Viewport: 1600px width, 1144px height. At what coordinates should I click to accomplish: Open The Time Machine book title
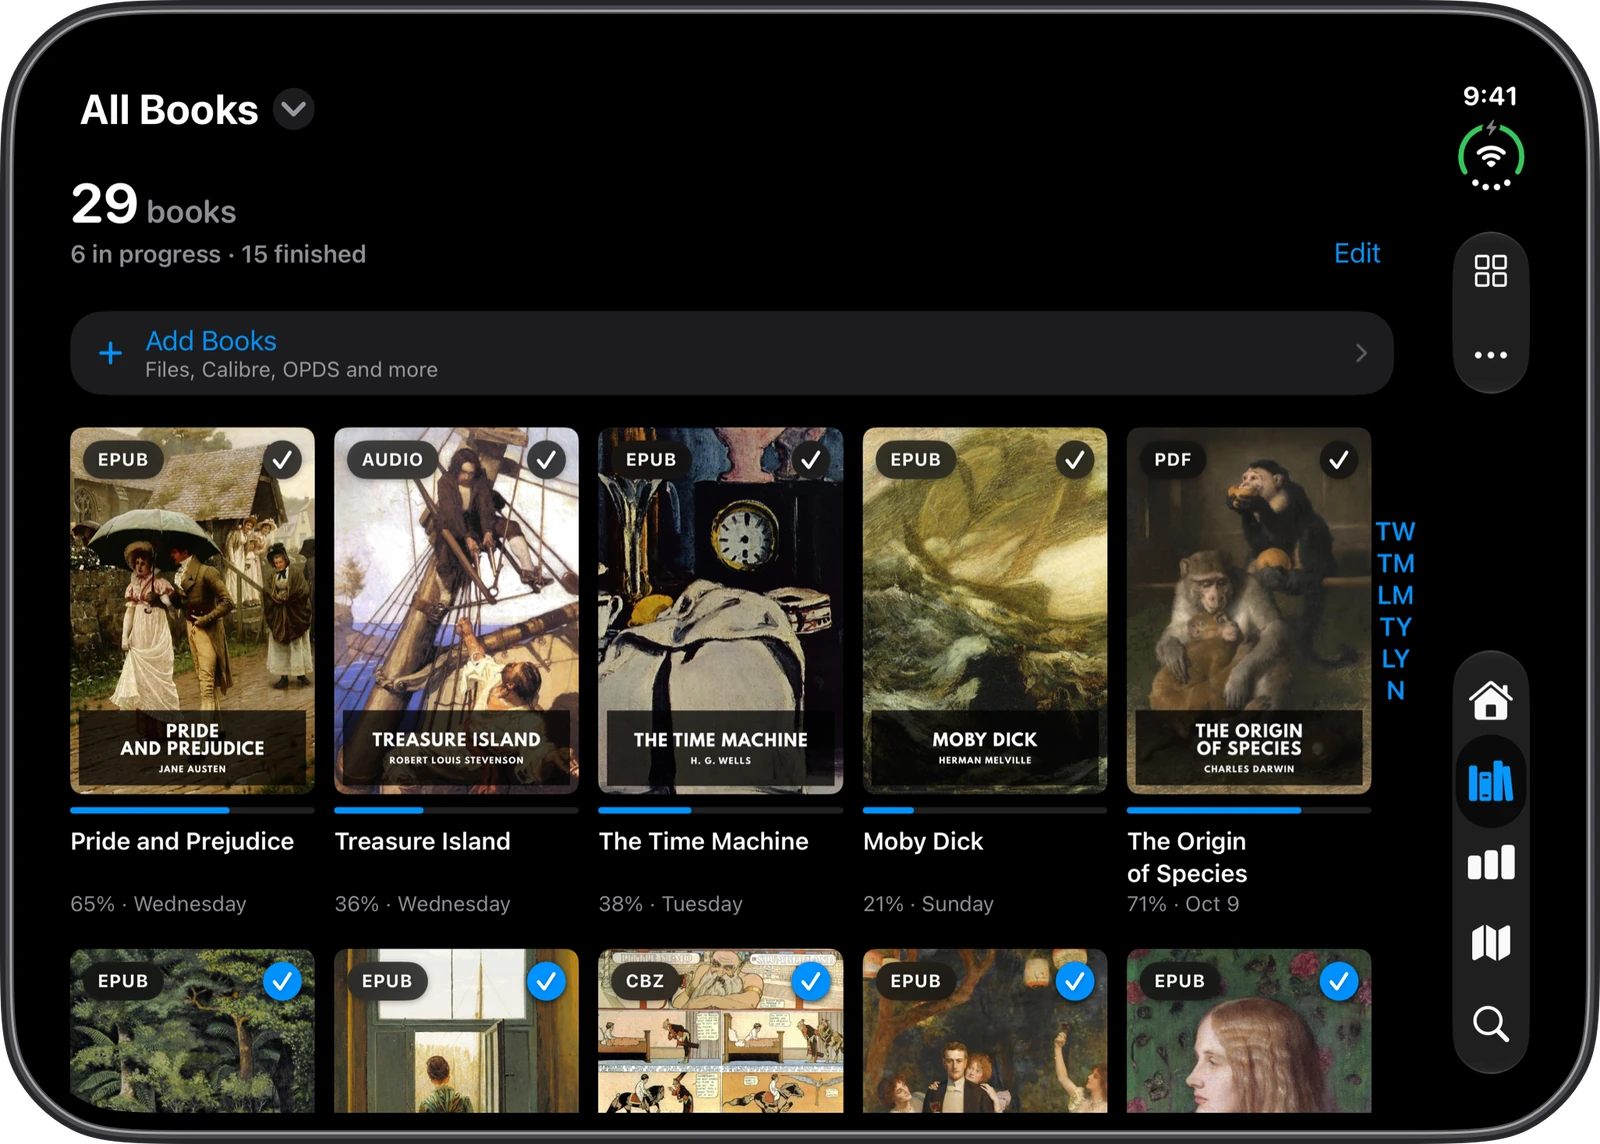coord(703,841)
